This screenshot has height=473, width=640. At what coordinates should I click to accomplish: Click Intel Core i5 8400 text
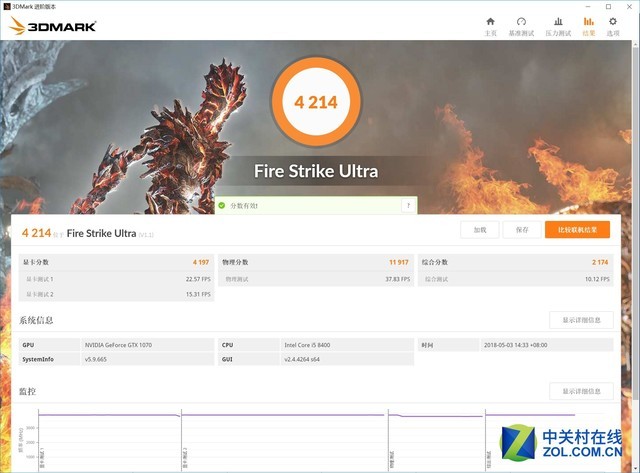[307, 345]
